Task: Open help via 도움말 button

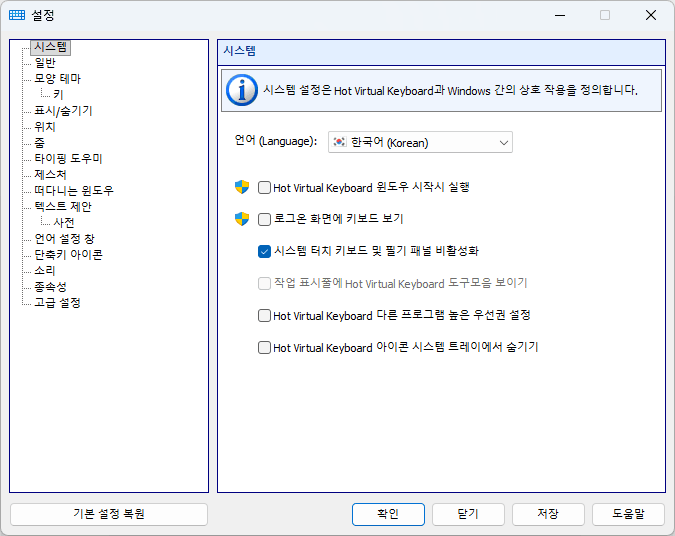Action: point(629,514)
